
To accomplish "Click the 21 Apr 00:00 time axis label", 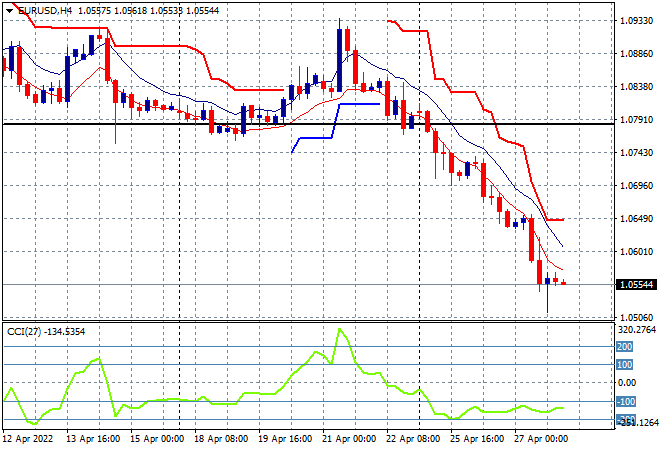I will click(349, 438).
